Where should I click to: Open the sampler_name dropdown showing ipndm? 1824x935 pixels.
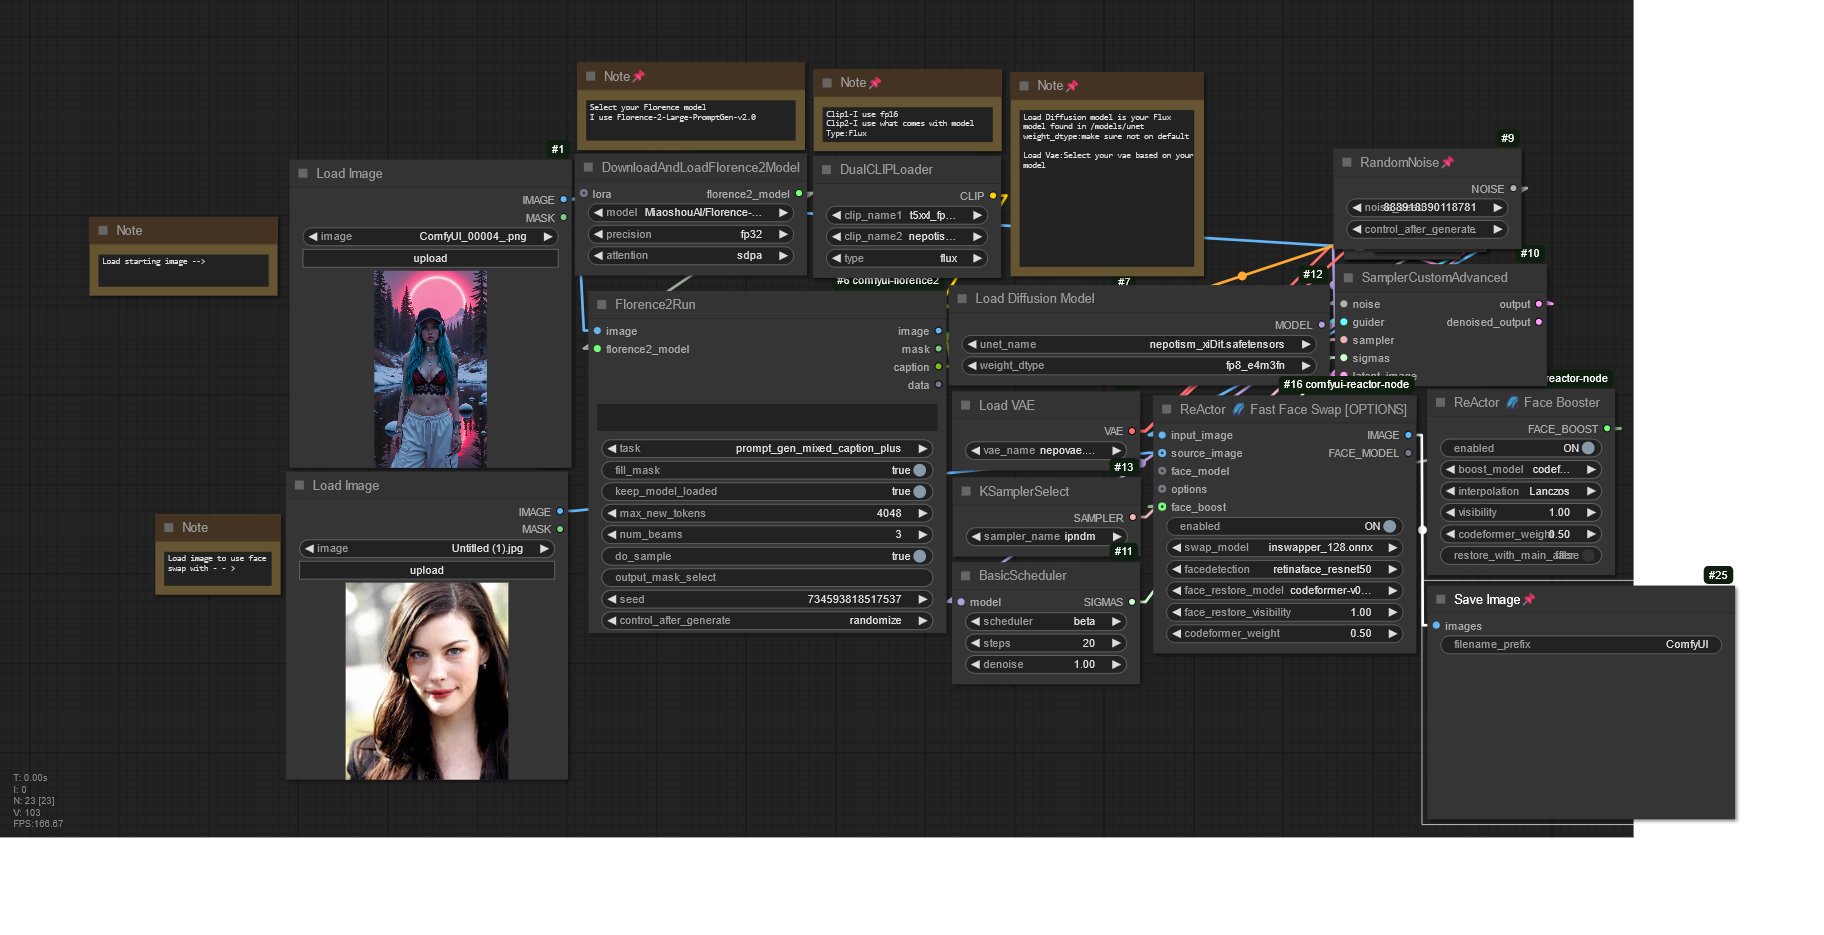point(1046,537)
